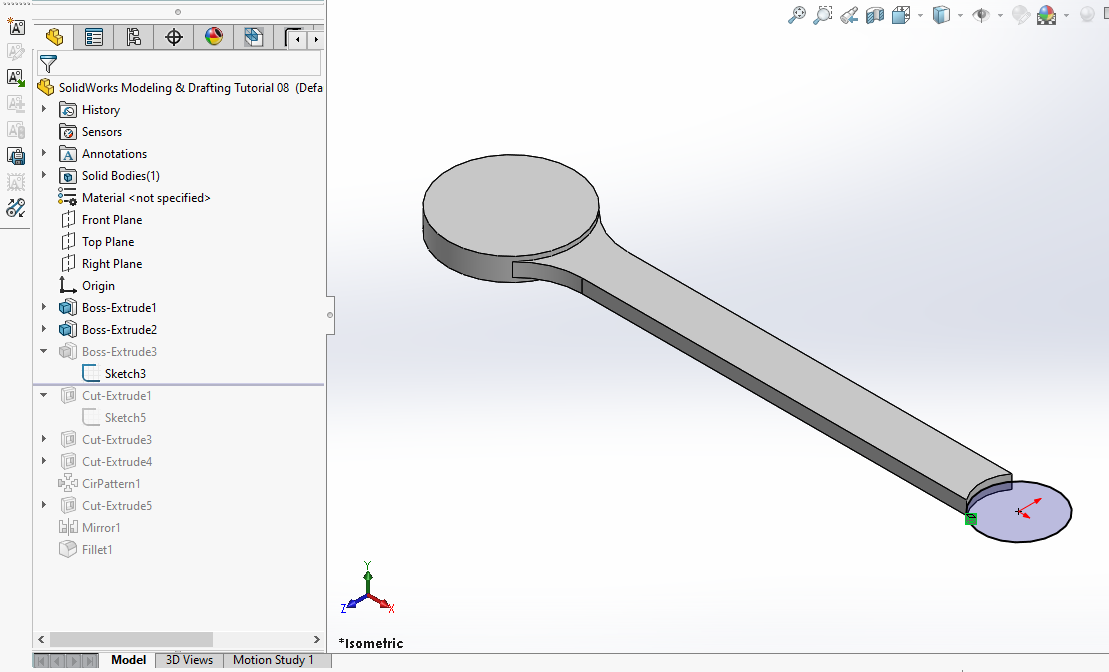Click the belt and pulley icon in left toolbar
This screenshot has height=672, width=1109.
tap(16, 208)
